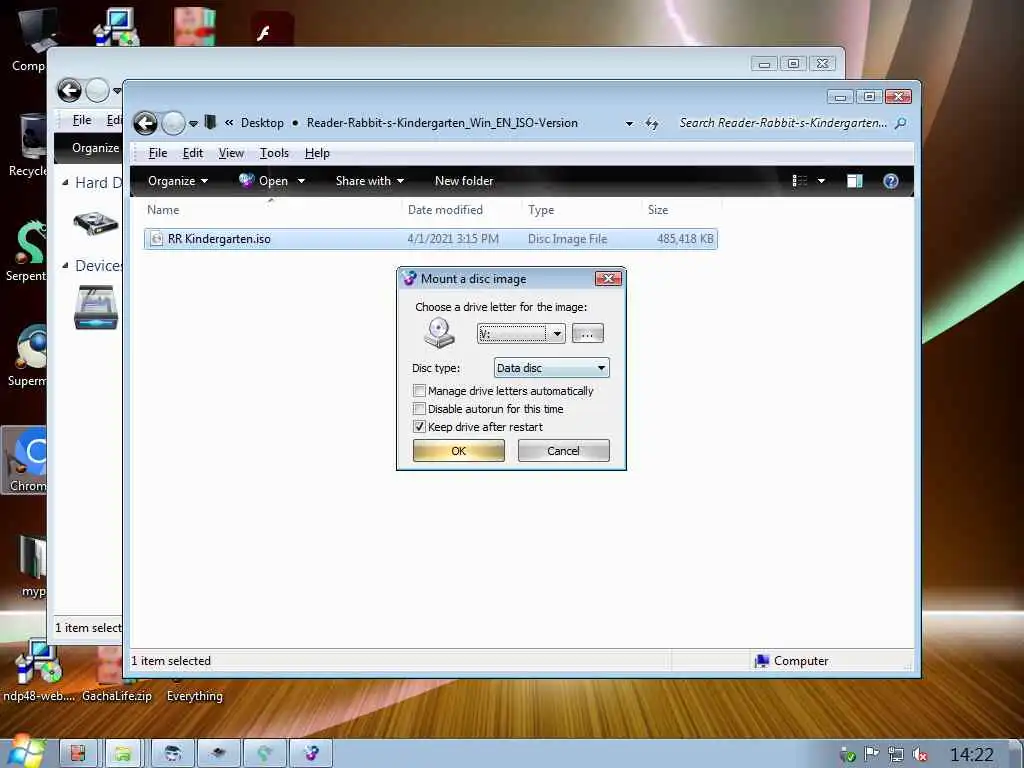Screen dimensions: 1024x768
Task: Click the Action Center flag tray icon
Action: (871, 754)
